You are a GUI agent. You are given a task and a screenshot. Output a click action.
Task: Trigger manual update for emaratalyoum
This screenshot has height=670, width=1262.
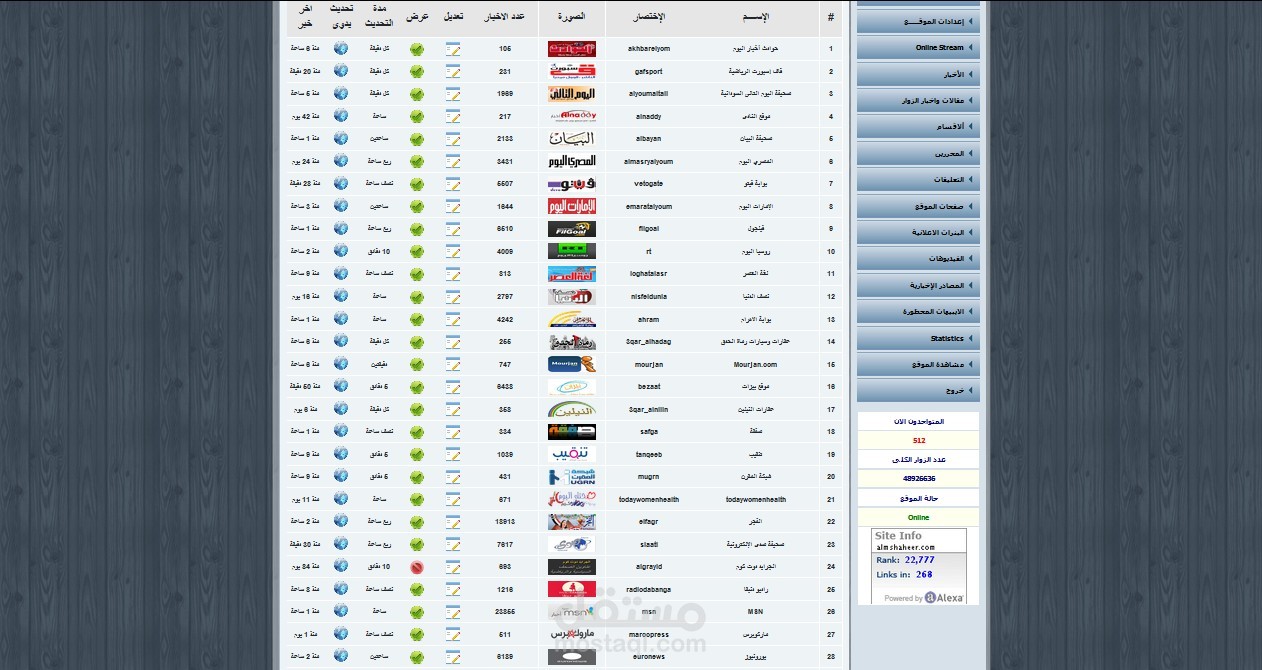click(x=341, y=206)
